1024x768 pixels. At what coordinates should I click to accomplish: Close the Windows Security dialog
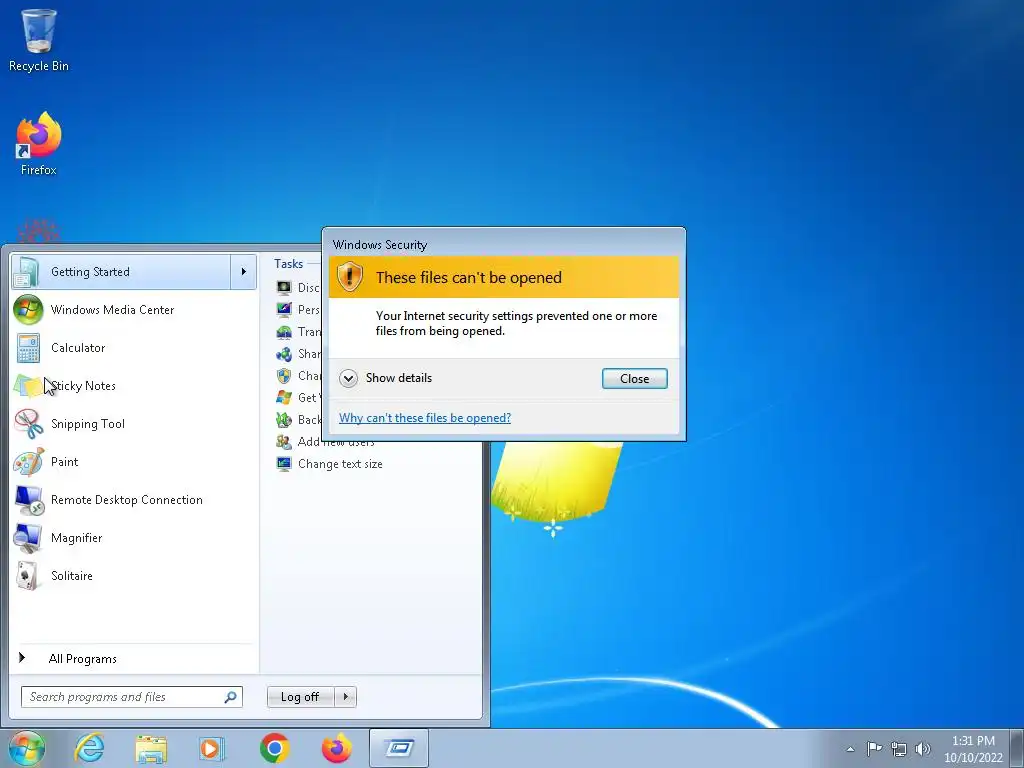pos(634,379)
